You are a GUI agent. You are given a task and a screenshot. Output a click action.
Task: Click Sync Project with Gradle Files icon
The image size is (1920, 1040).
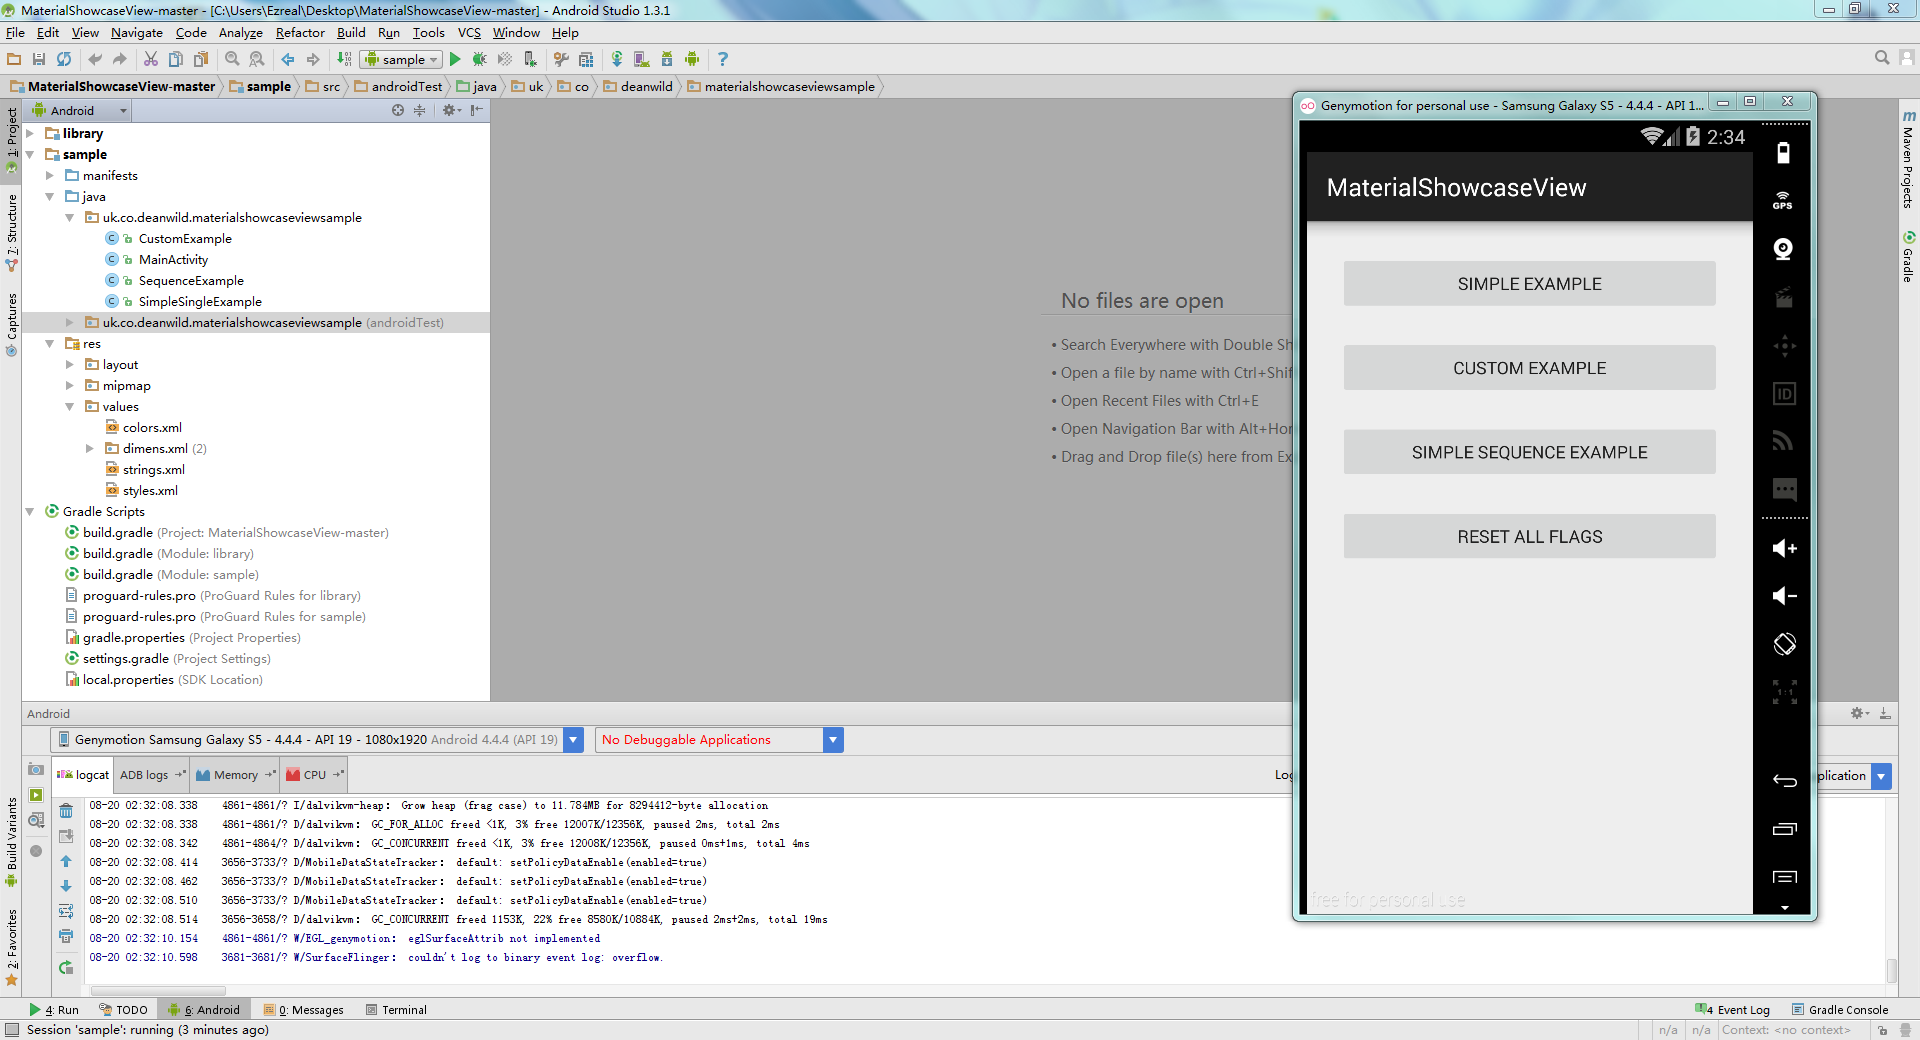[x=617, y=59]
